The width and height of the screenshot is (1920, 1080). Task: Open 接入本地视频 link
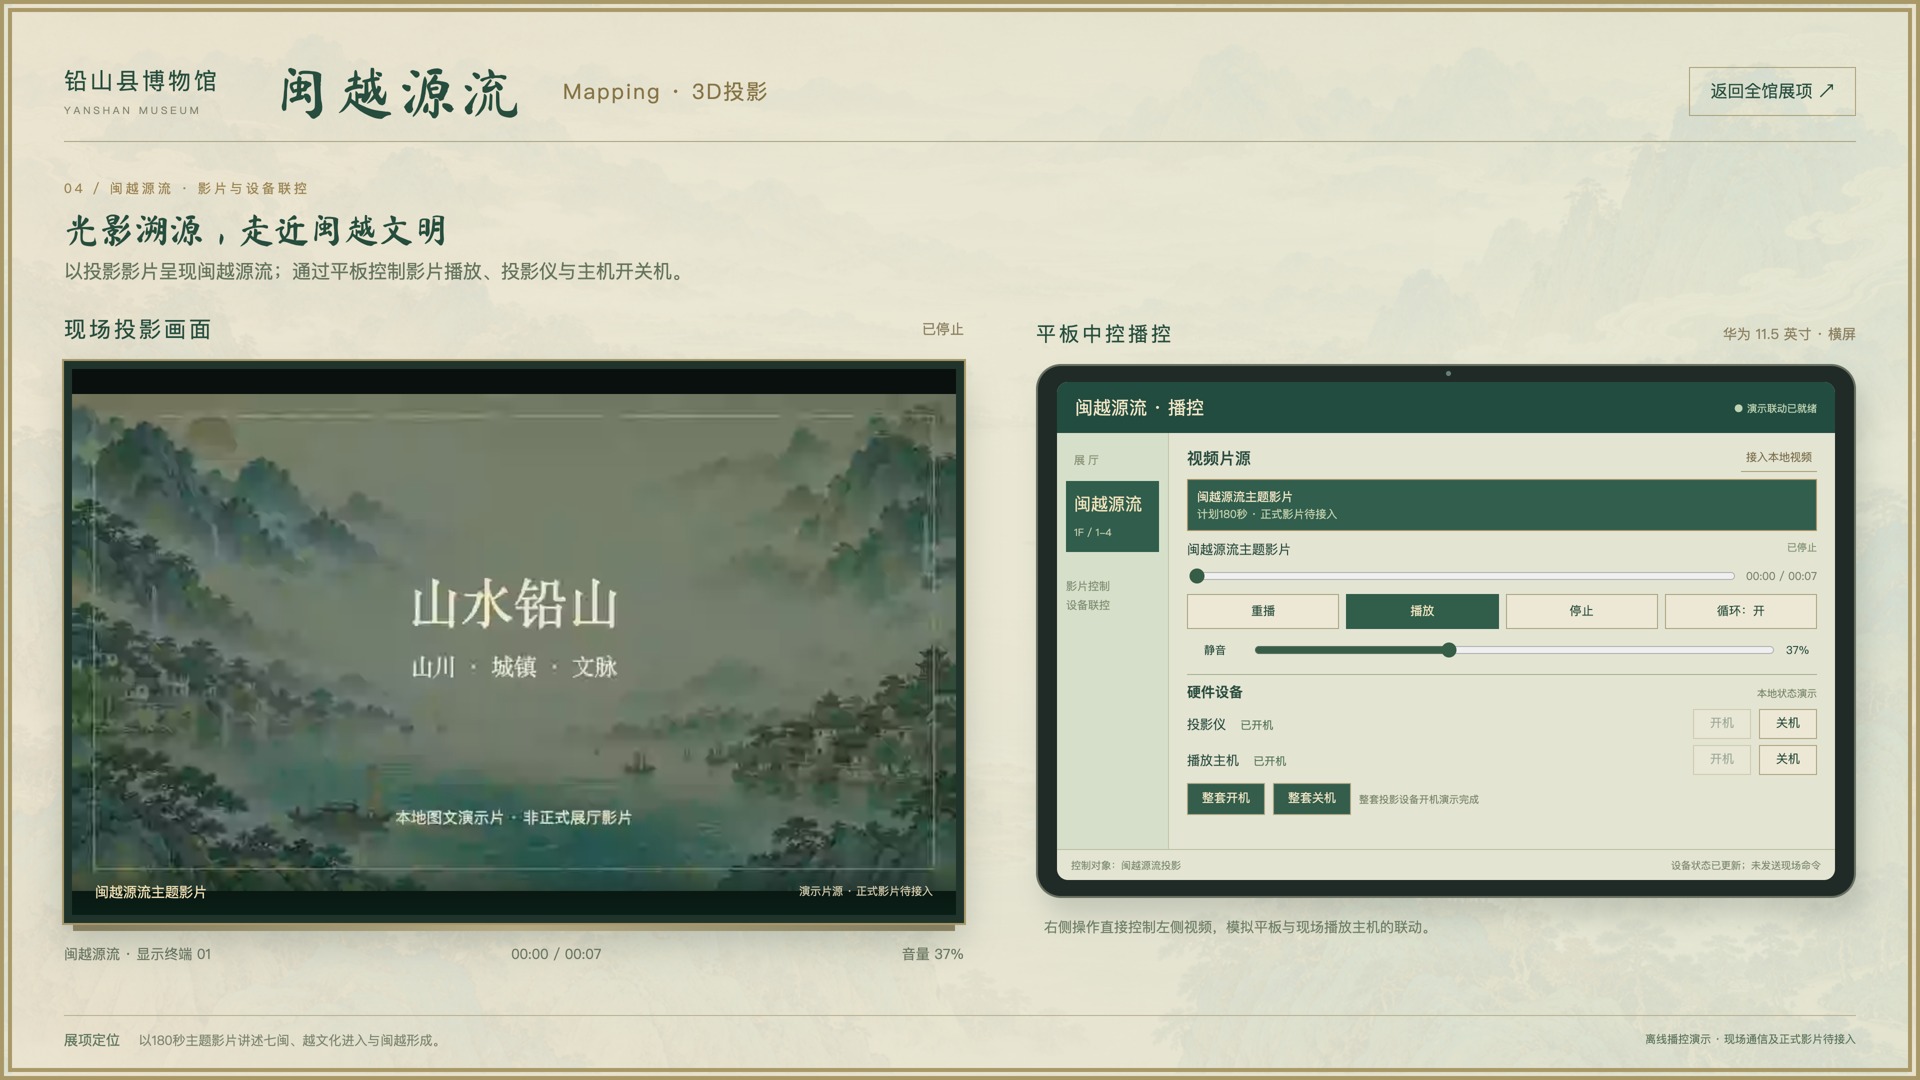pos(1778,457)
